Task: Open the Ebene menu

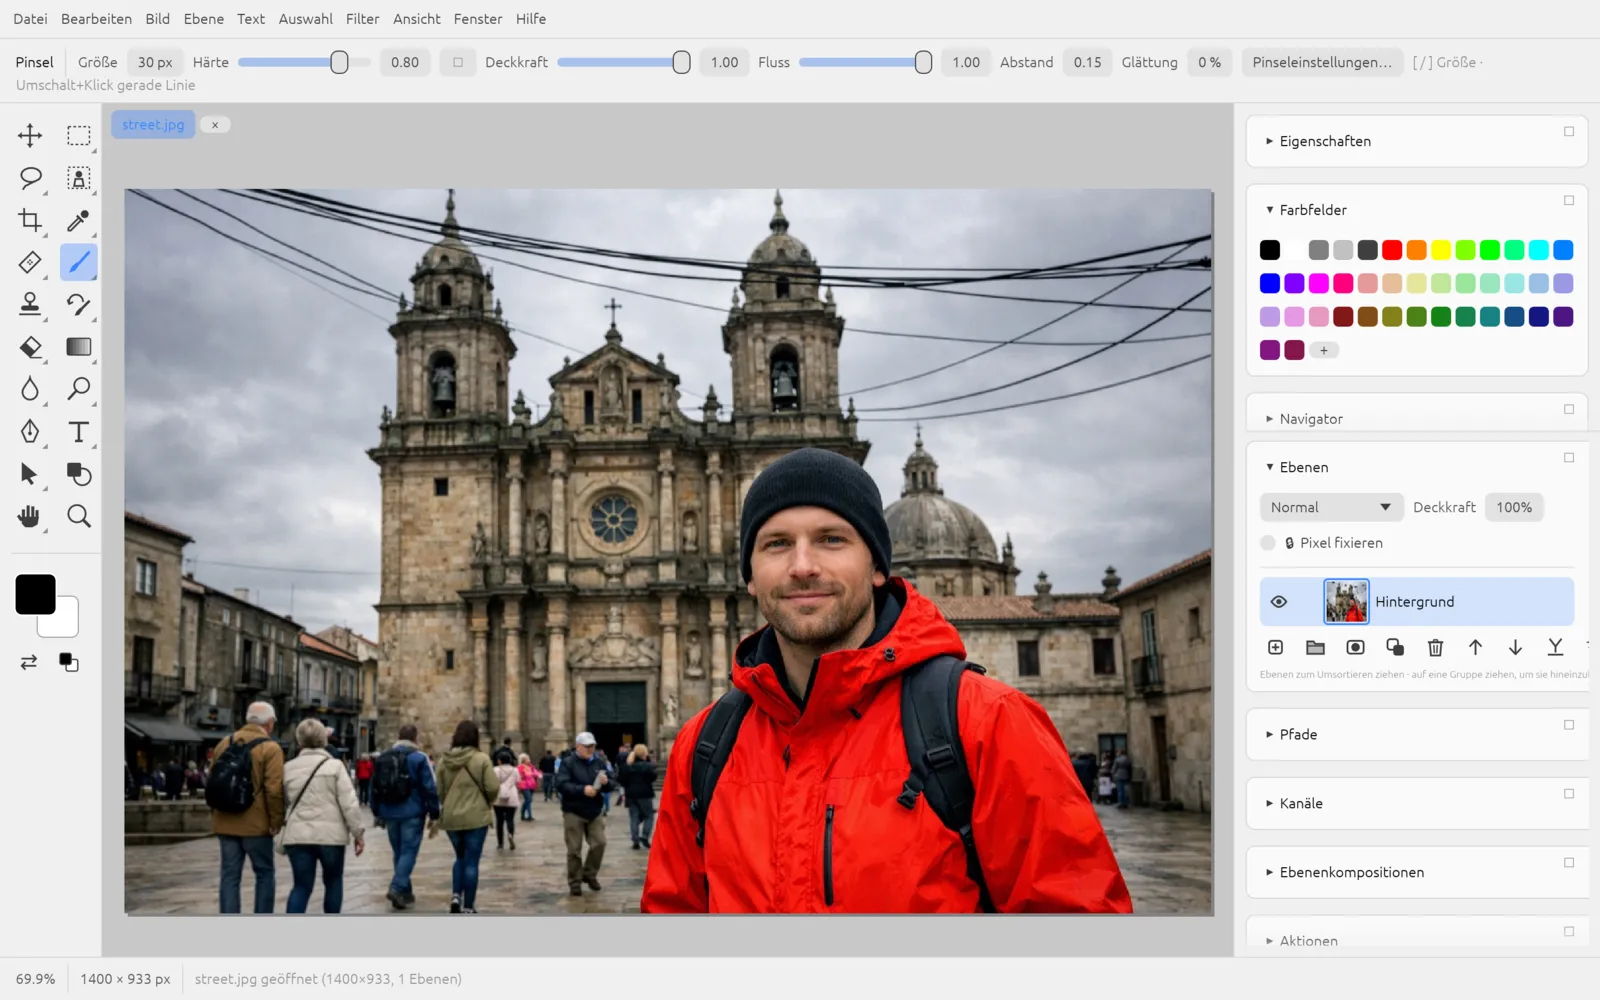Action: pyautogui.click(x=204, y=19)
